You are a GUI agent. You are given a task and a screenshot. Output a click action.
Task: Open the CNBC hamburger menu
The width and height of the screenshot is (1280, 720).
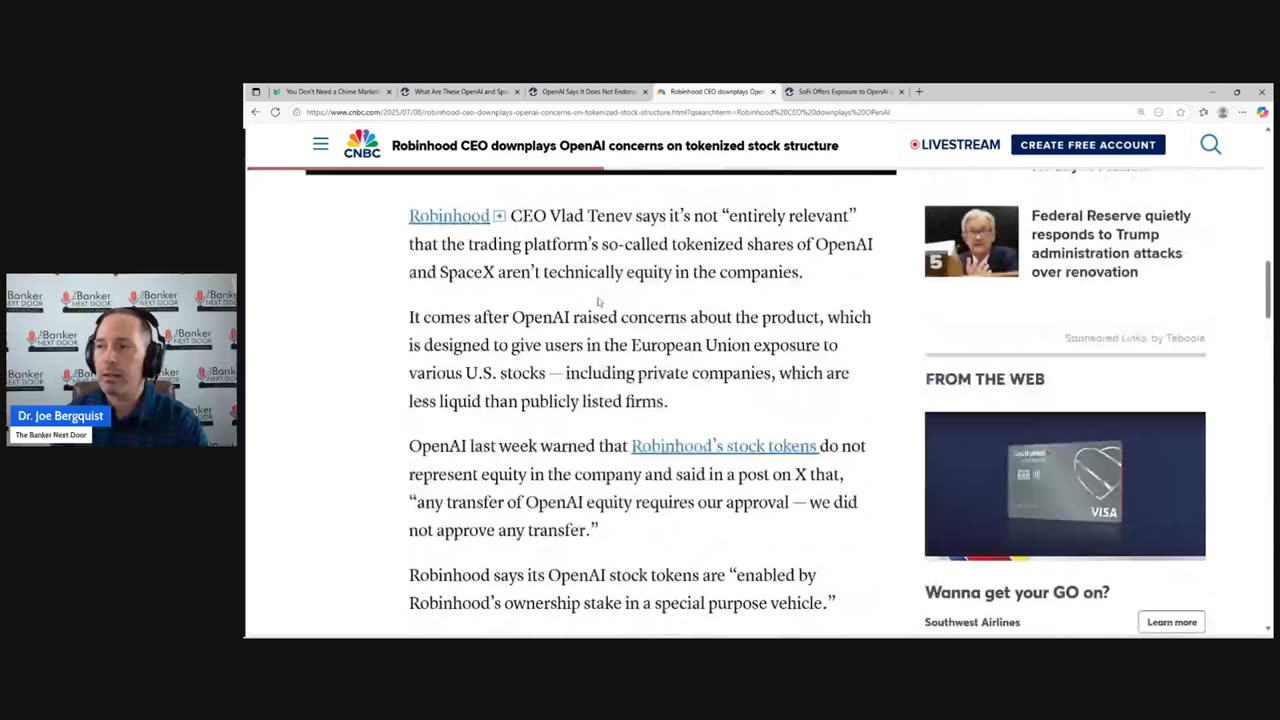(320, 144)
